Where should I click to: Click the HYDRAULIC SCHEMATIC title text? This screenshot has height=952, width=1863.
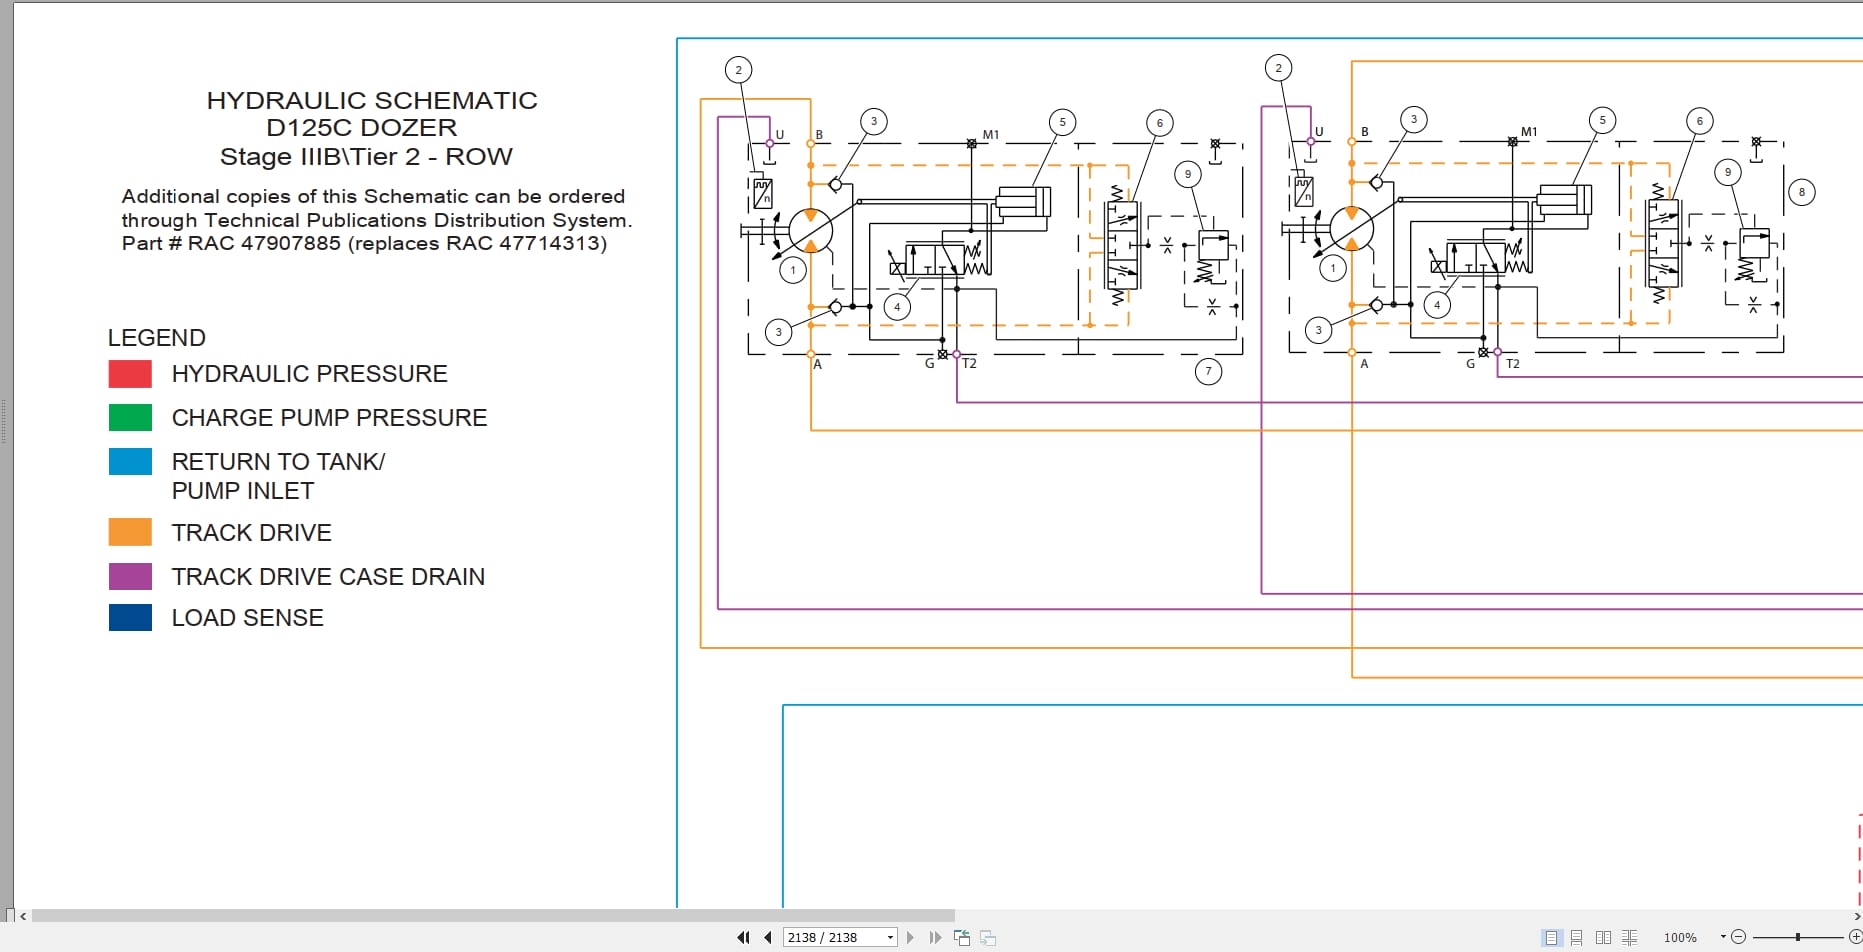(x=372, y=100)
